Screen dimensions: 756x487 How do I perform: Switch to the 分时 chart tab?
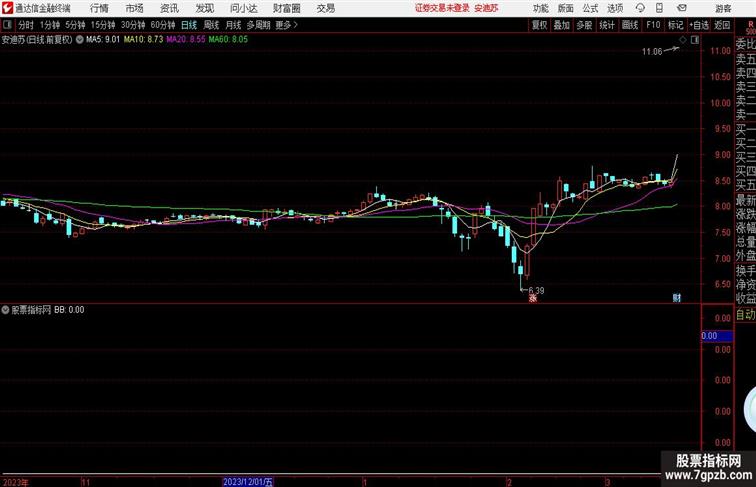(26, 25)
